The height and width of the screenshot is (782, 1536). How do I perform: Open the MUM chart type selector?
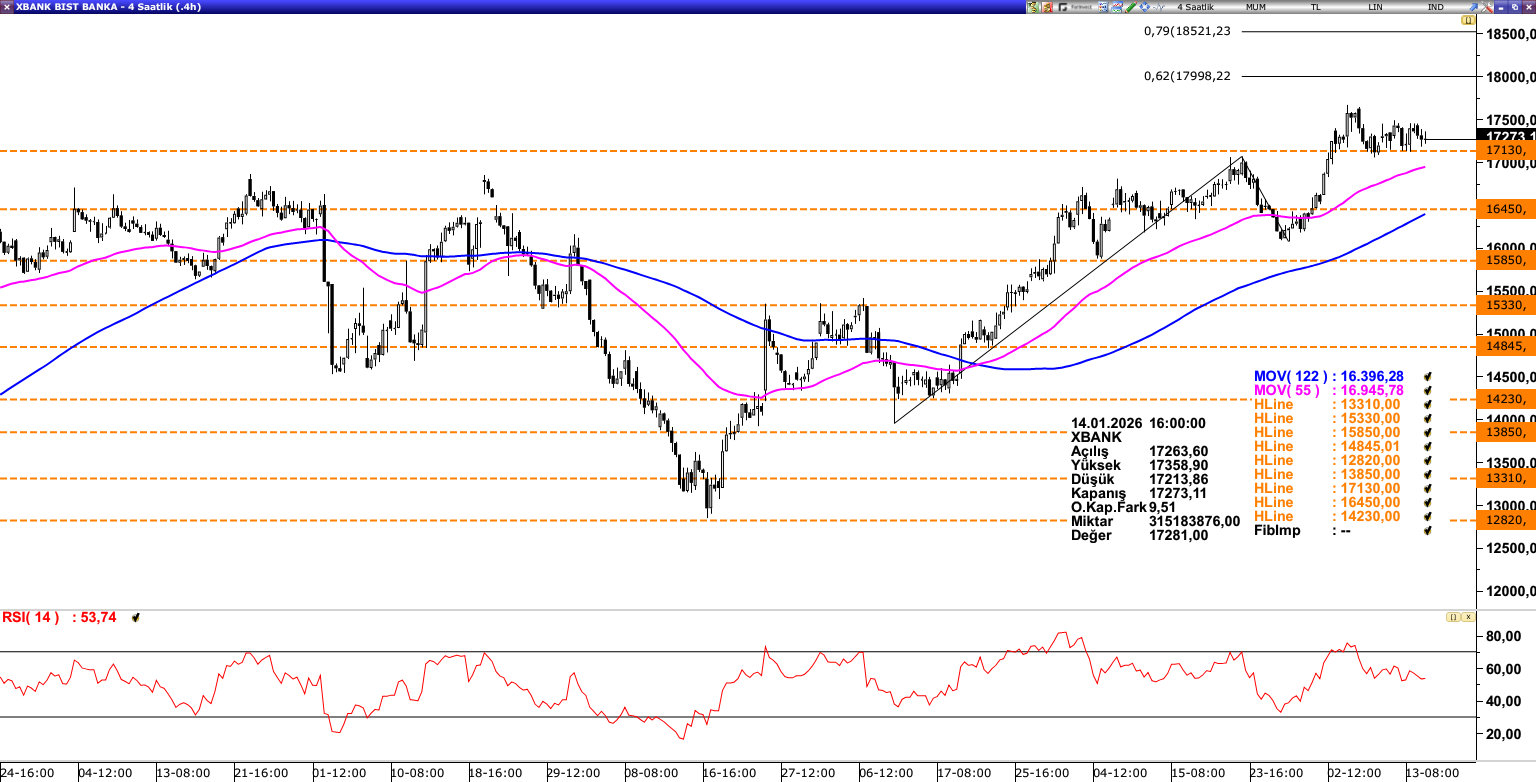coord(1255,7)
